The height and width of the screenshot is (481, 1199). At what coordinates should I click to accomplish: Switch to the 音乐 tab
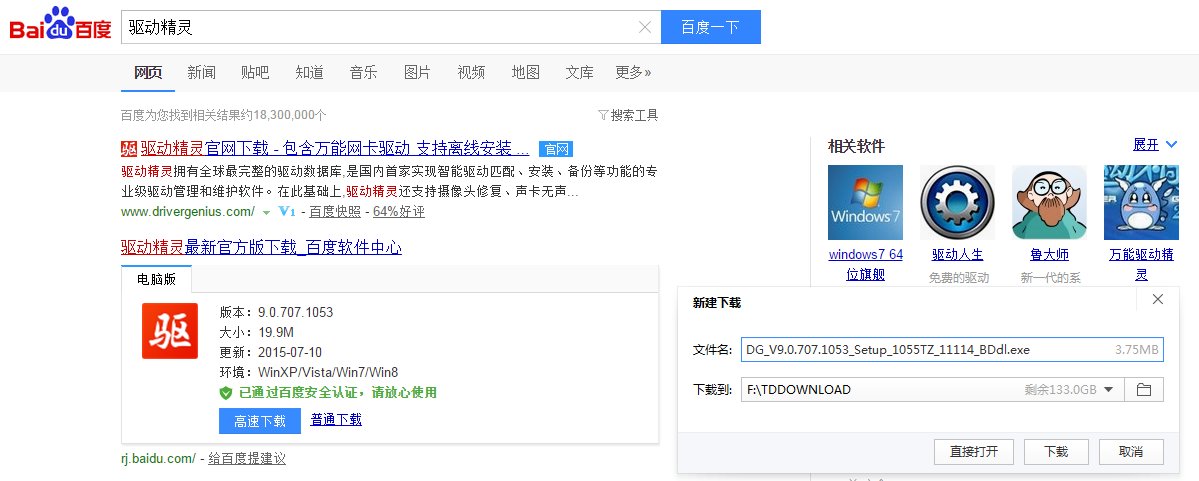tap(363, 73)
